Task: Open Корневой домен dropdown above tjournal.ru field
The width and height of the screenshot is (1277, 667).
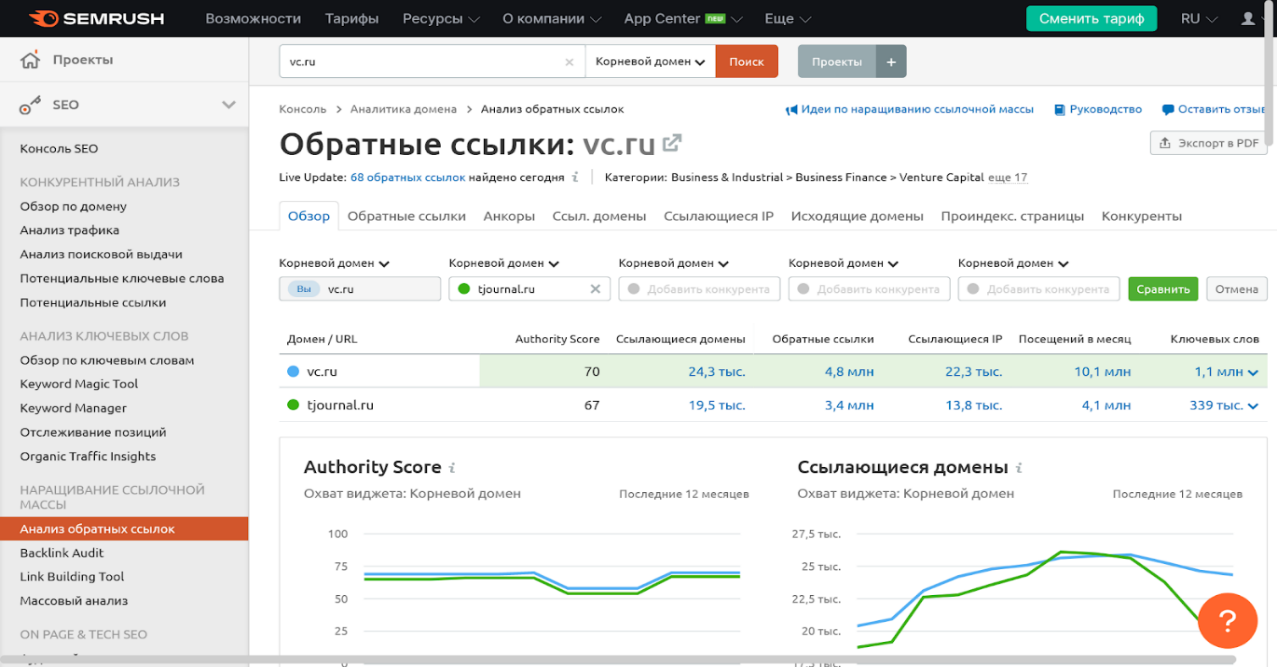Action: click(x=504, y=263)
